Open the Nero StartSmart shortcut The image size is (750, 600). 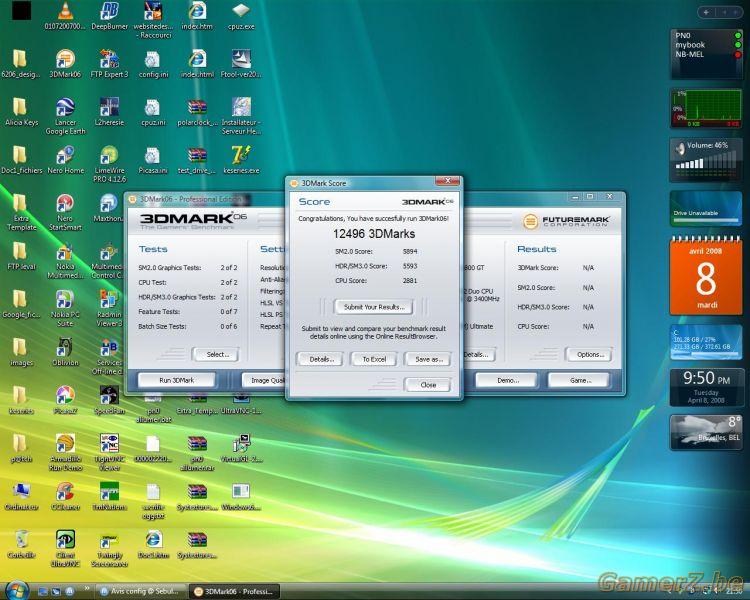point(65,212)
